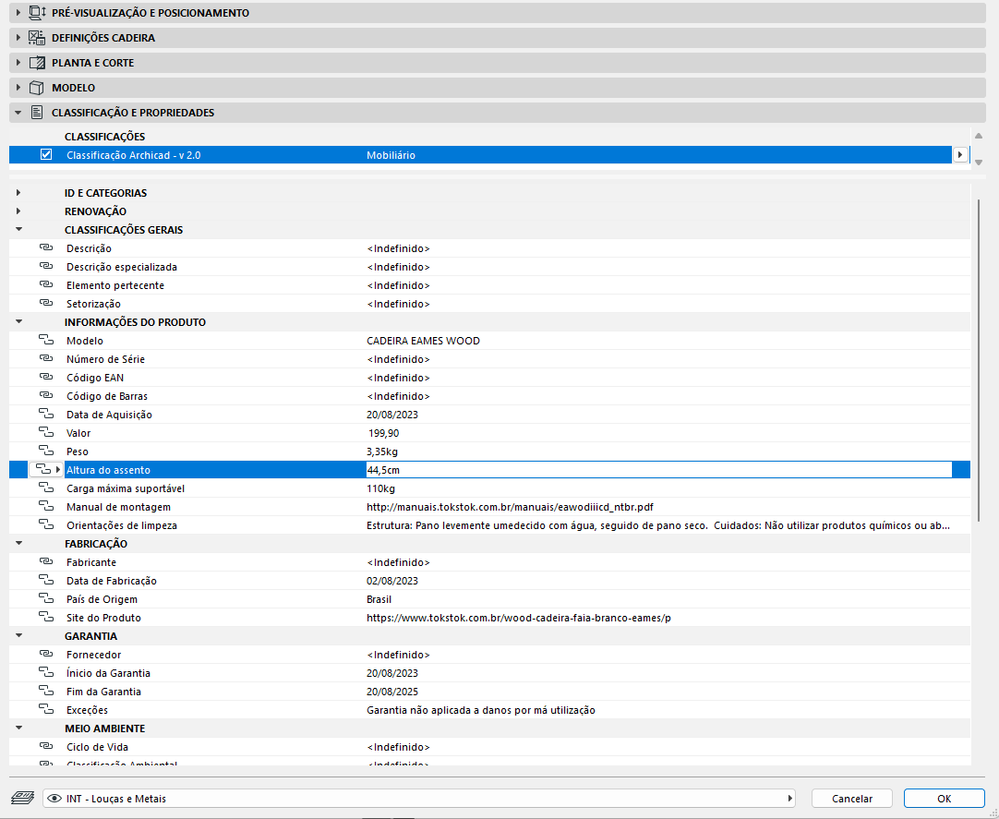Collapse the Informações do Produto group

point(18,322)
